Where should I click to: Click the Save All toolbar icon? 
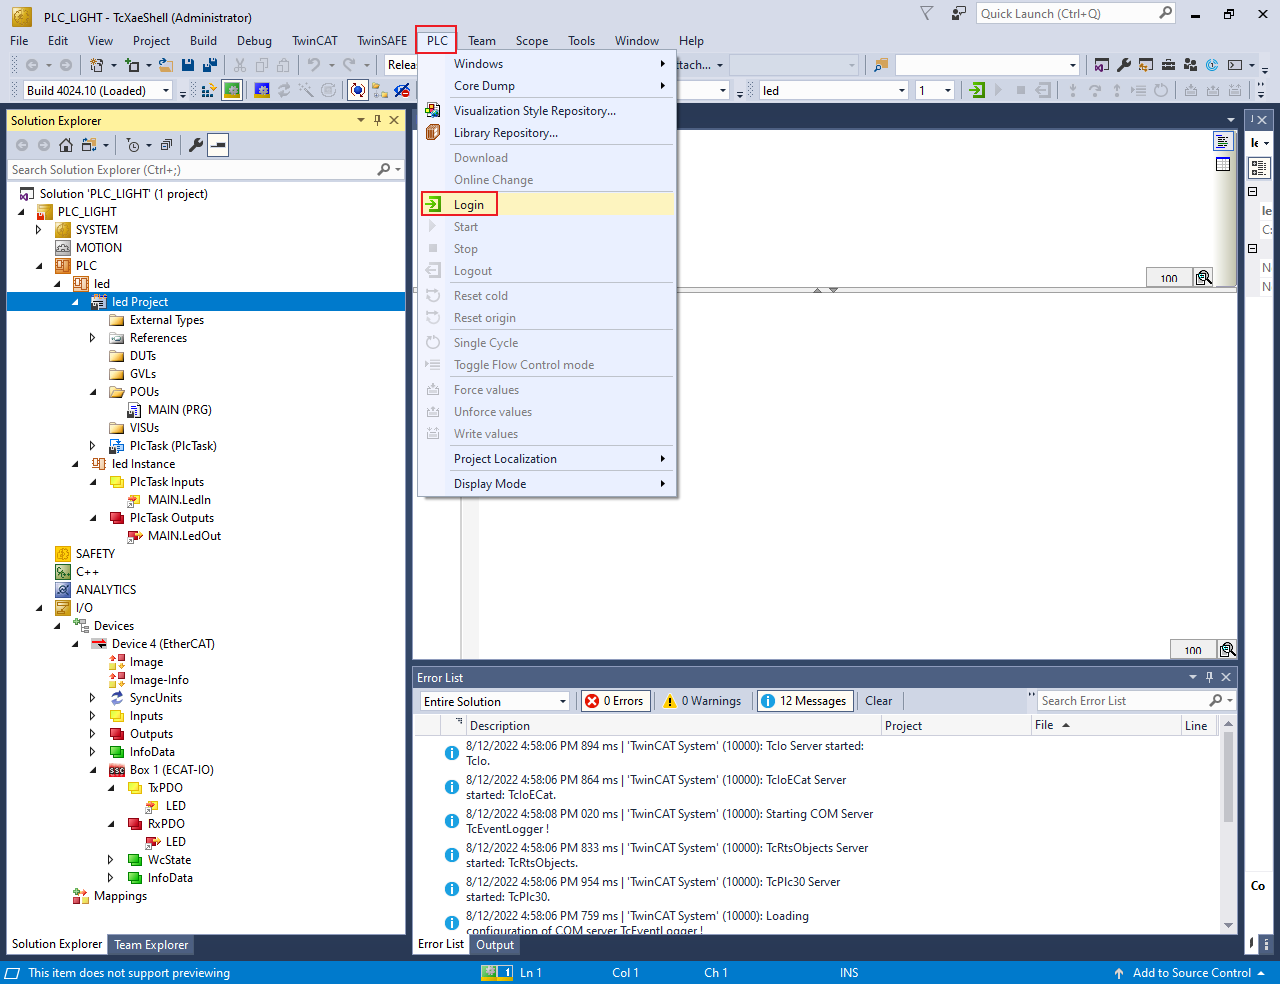[210, 65]
